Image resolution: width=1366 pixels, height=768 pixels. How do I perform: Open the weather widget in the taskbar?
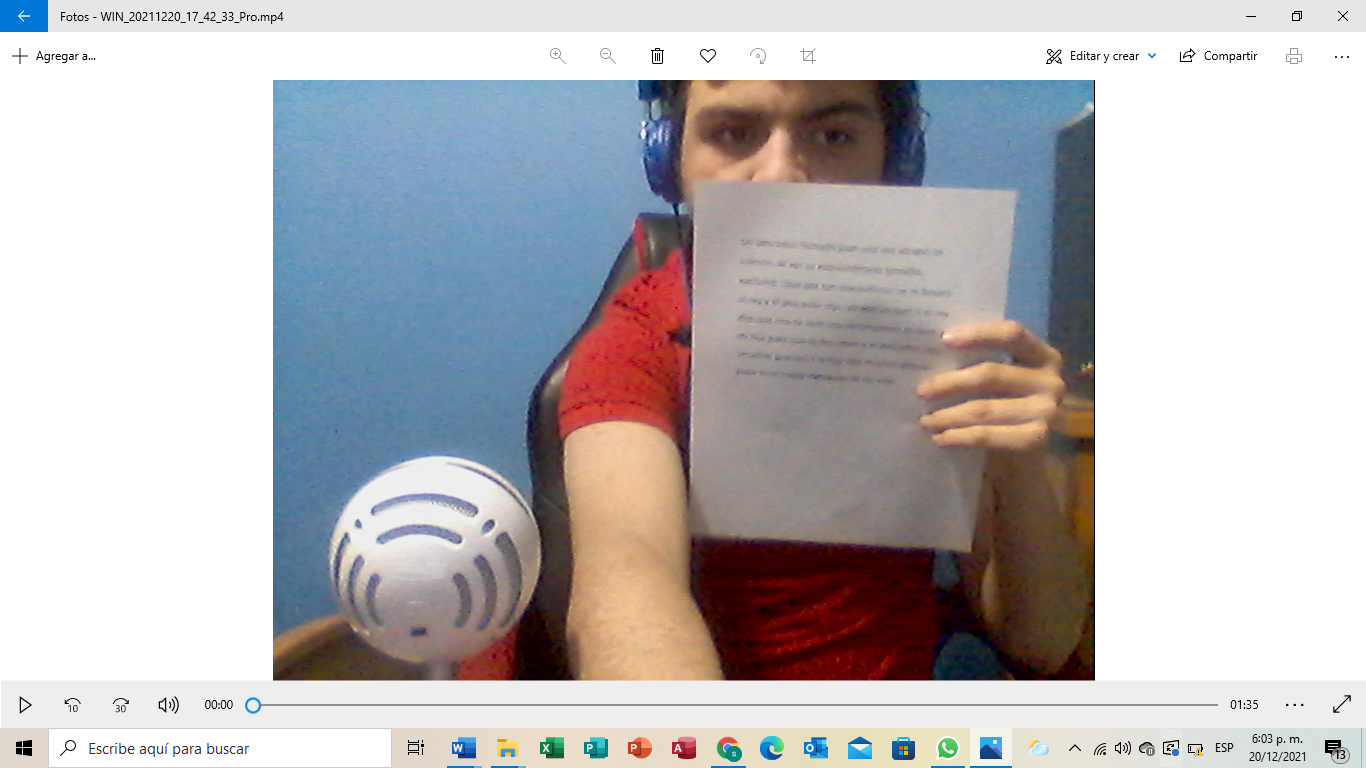(1038, 748)
